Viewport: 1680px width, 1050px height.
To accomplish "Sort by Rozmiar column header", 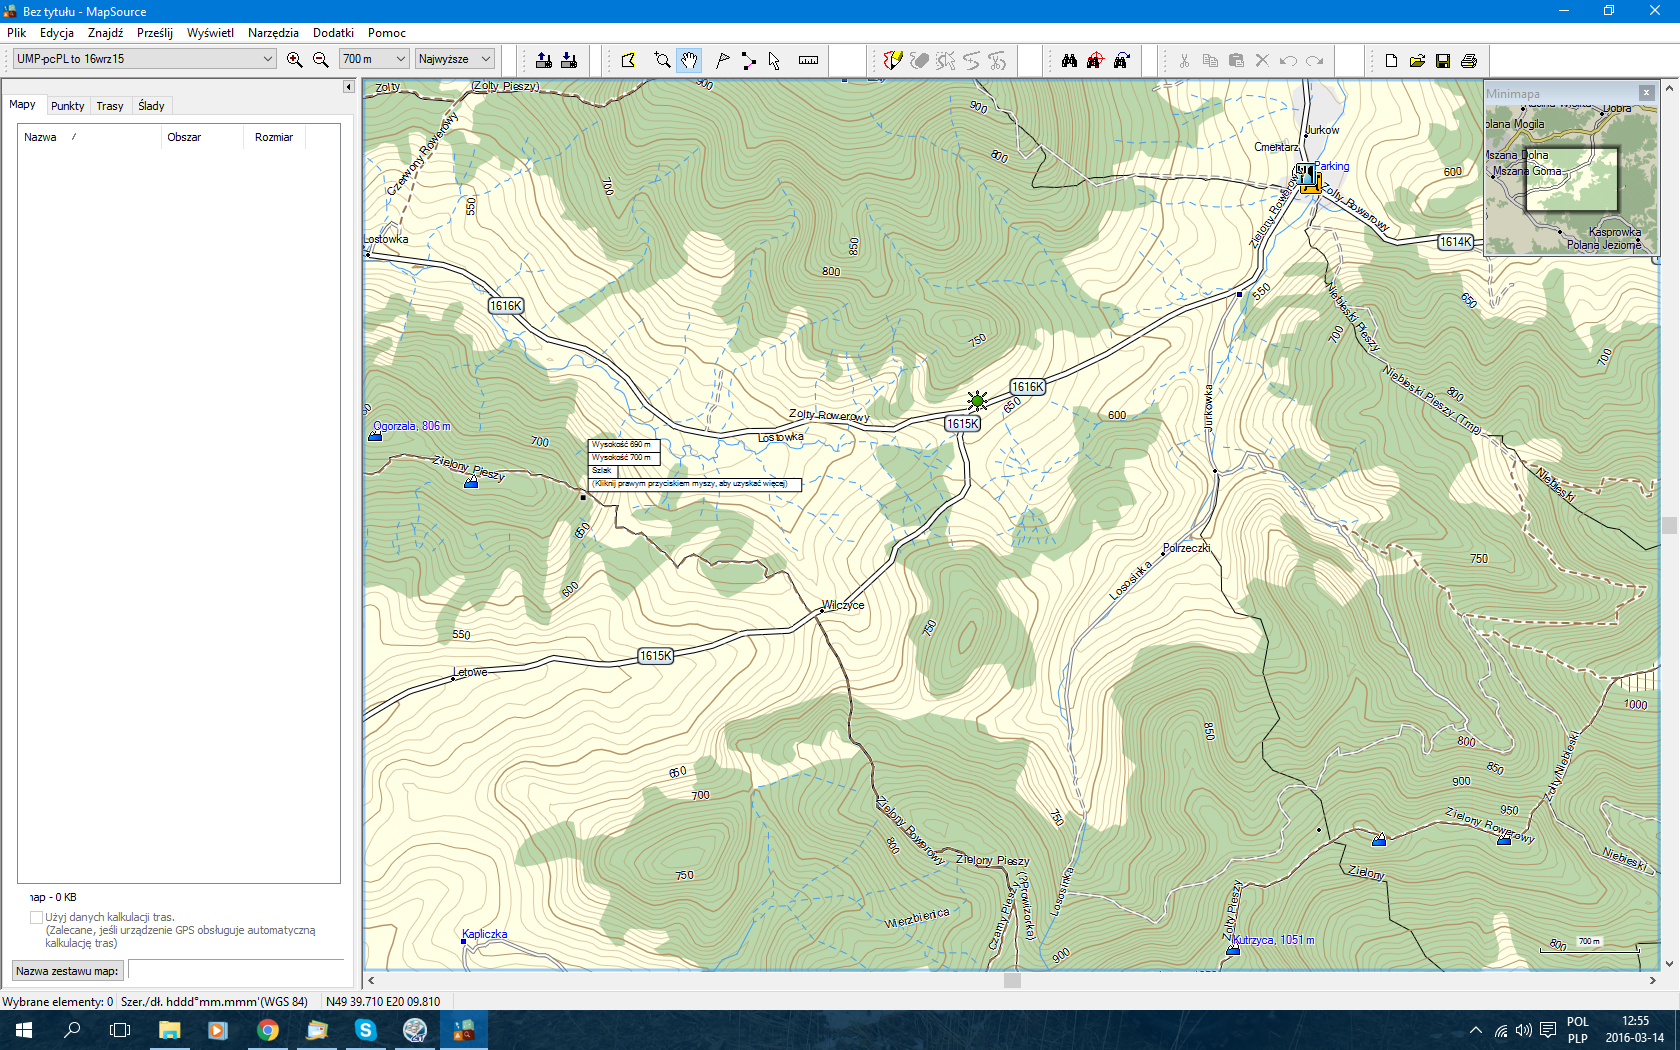I will point(274,137).
